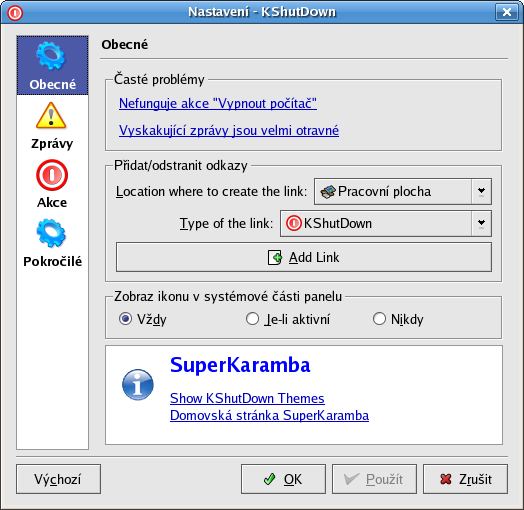Click the KShutDown link type combo box
The width and height of the screenshot is (524, 510).
386,223
